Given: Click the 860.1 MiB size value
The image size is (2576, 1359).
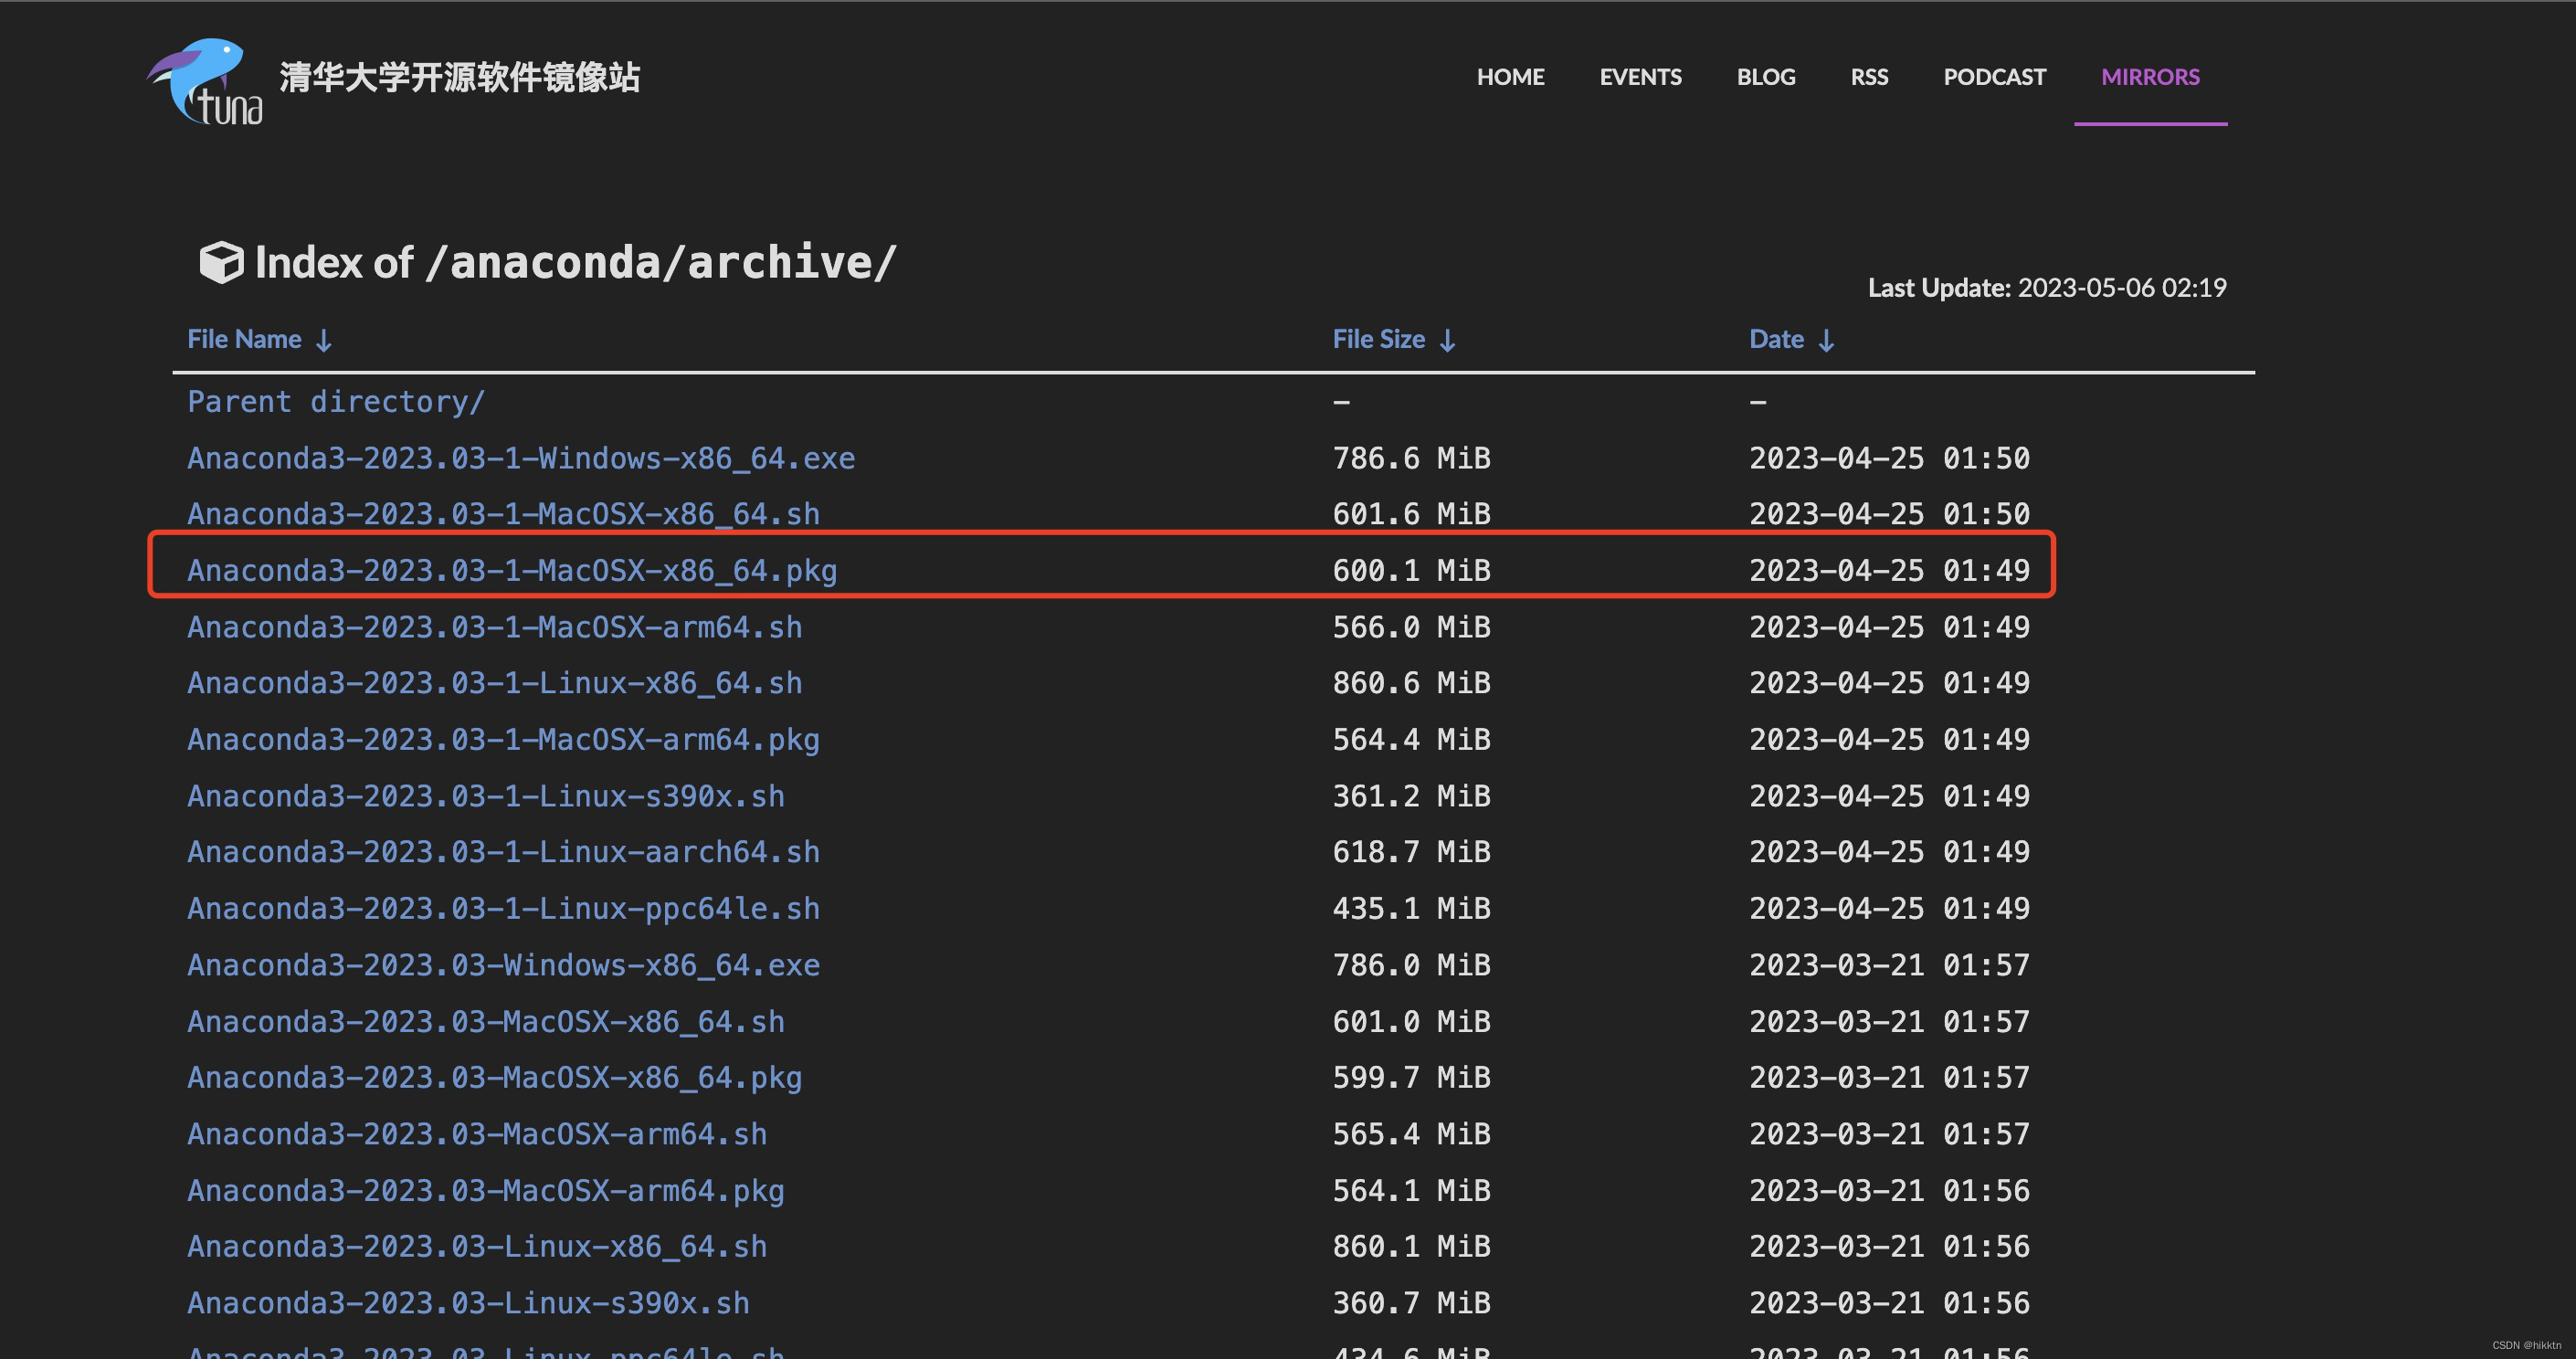Looking at the screenshot, I should (x=1411, y=1246).
